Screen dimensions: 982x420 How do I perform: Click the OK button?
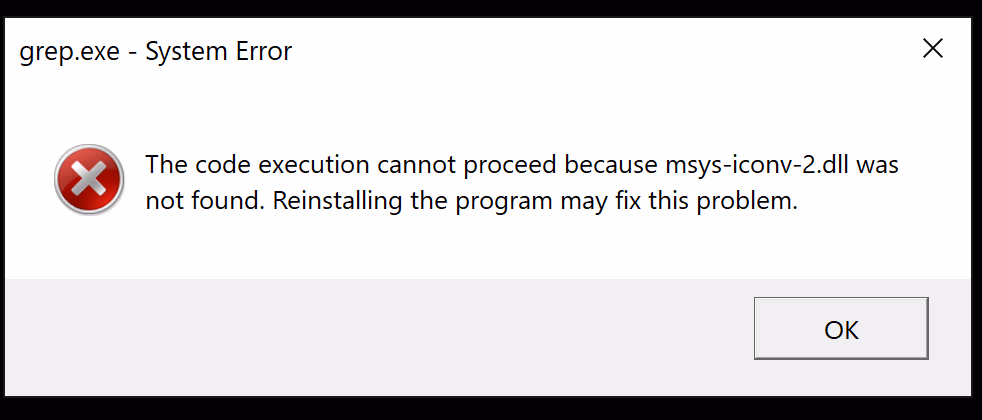click(841, 330)
